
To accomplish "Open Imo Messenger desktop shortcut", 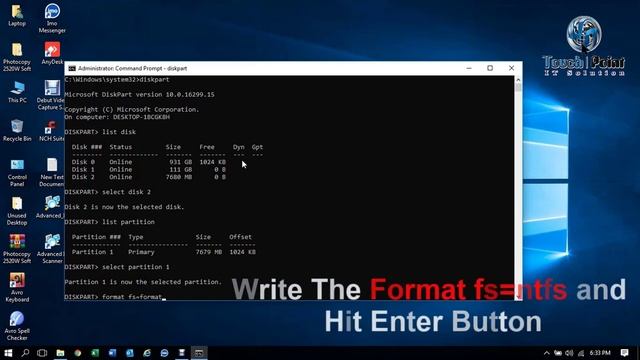I will [x=52, y=18].
